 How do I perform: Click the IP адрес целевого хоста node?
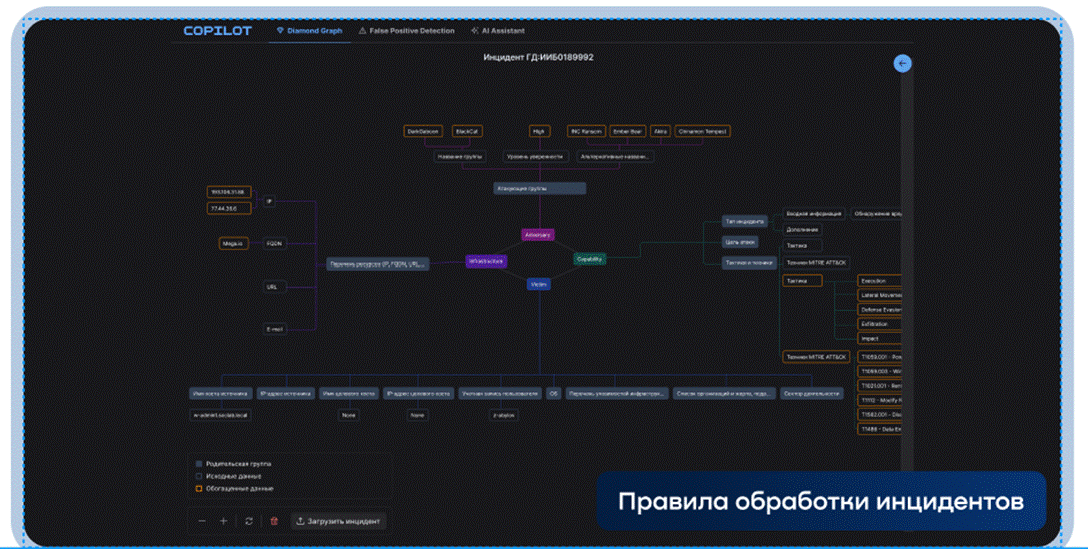(x=418, y=394)
